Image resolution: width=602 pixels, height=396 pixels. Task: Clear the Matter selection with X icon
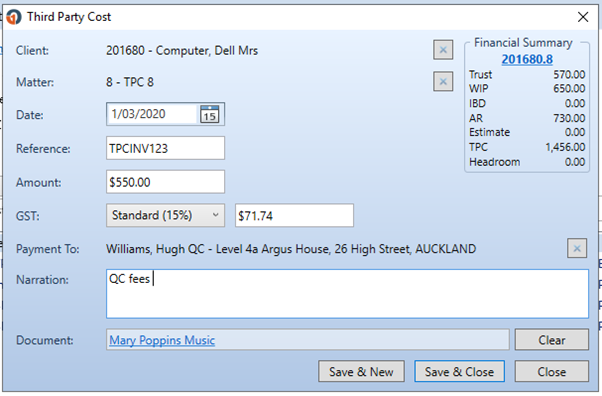(443, 81)
